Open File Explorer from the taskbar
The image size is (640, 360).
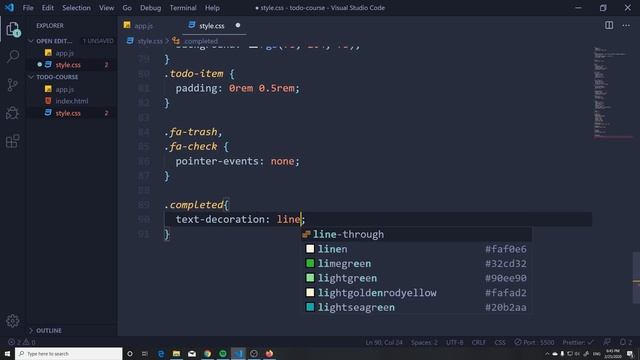pyautogui.click(x=176, y=353)
